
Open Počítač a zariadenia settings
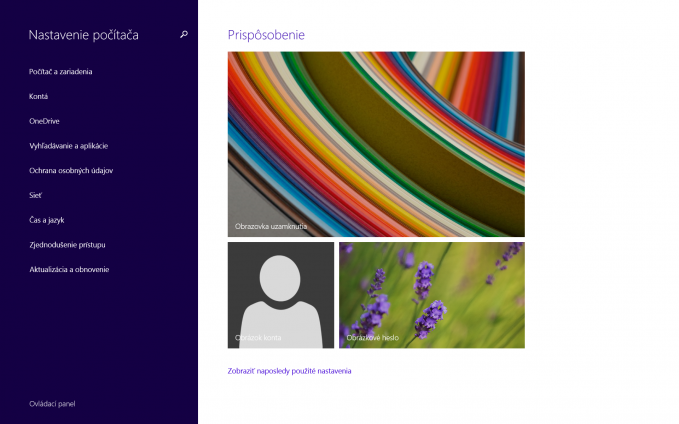pyautogui.click(x=61, y=72)
